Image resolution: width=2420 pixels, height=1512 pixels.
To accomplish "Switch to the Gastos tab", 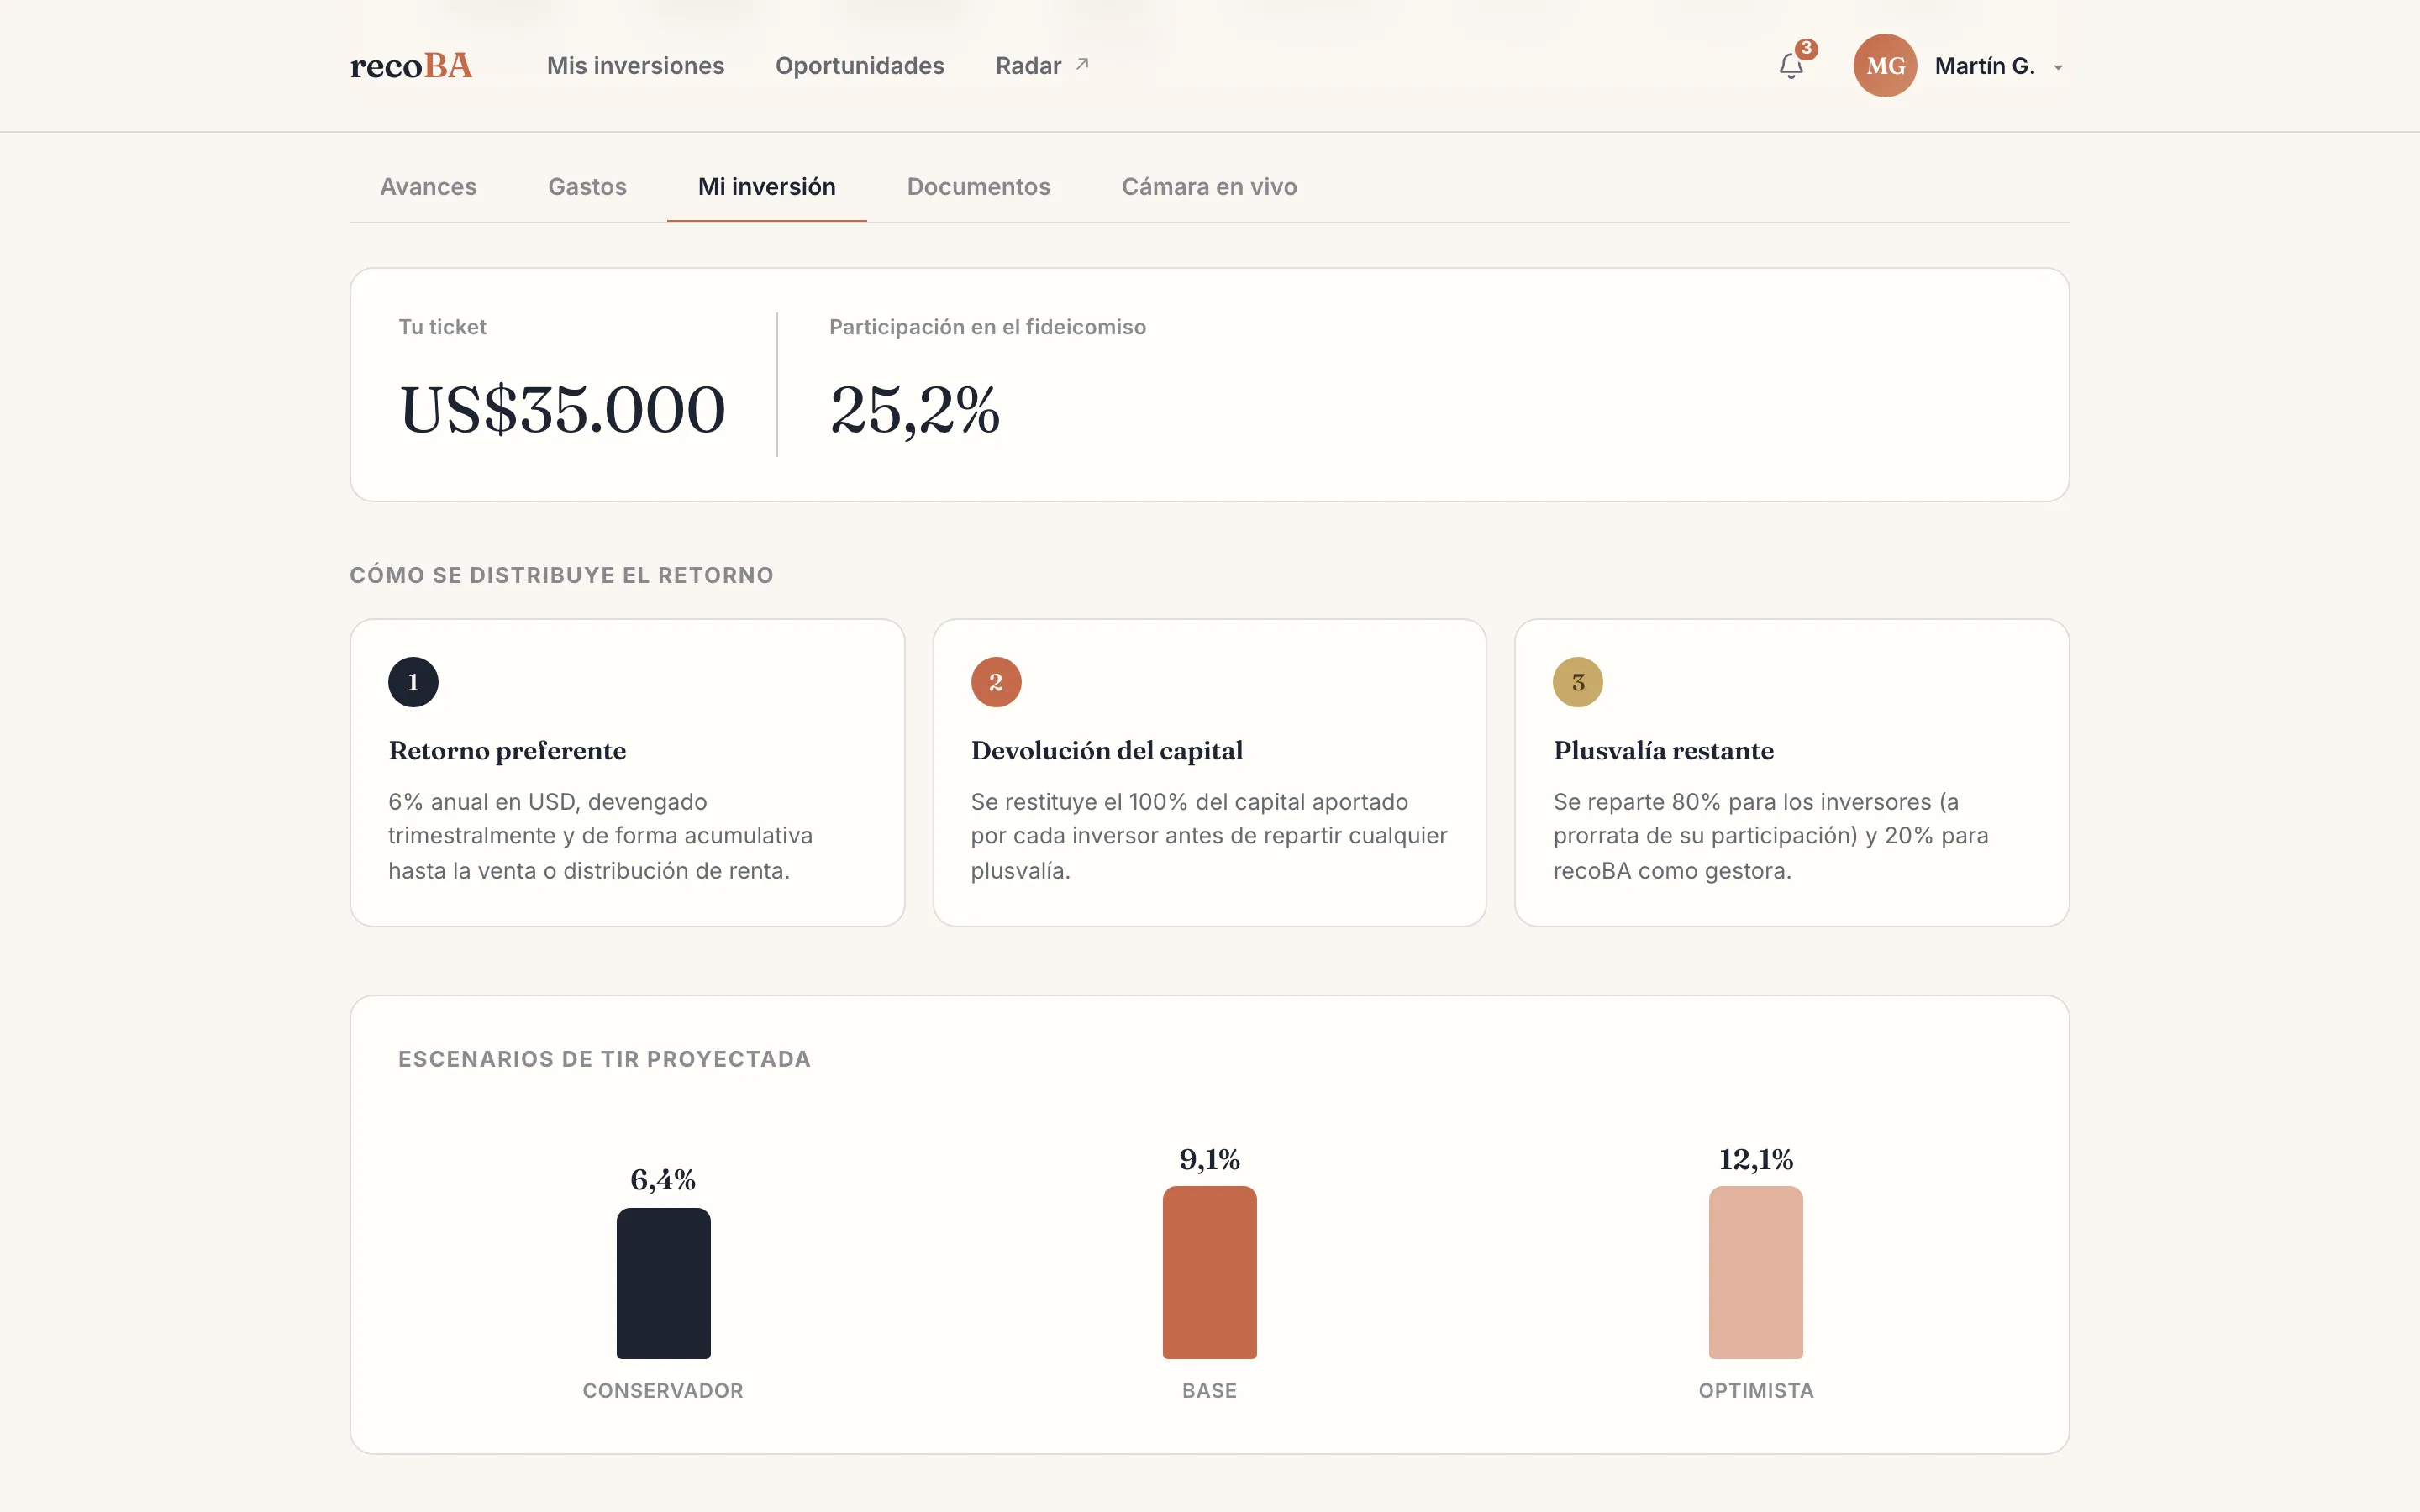I will pyautogui.click(x=587, y=187).
